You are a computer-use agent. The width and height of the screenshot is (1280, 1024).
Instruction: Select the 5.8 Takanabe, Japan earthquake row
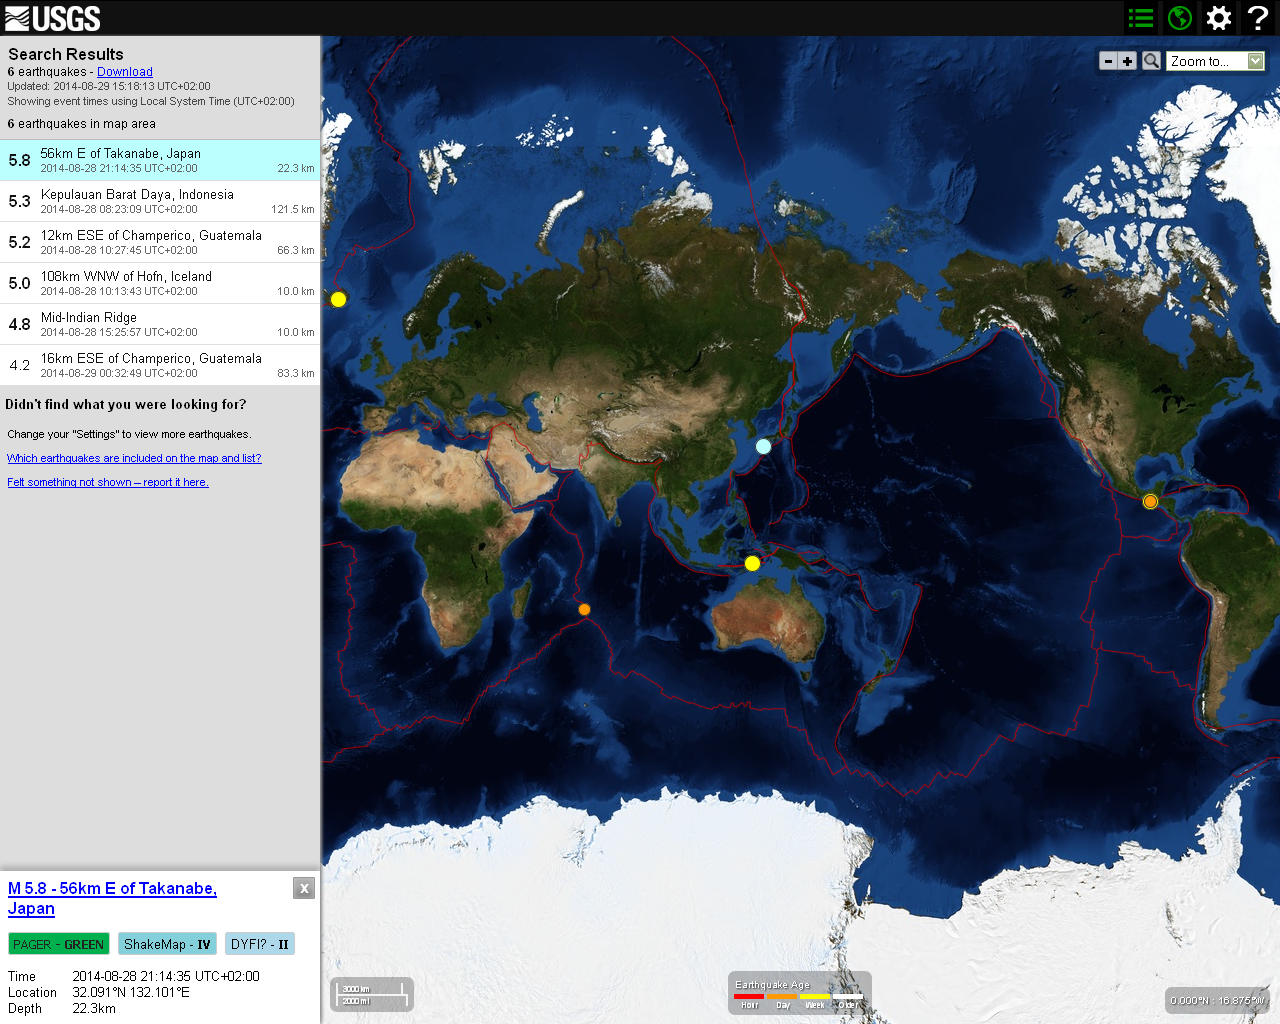160,160
